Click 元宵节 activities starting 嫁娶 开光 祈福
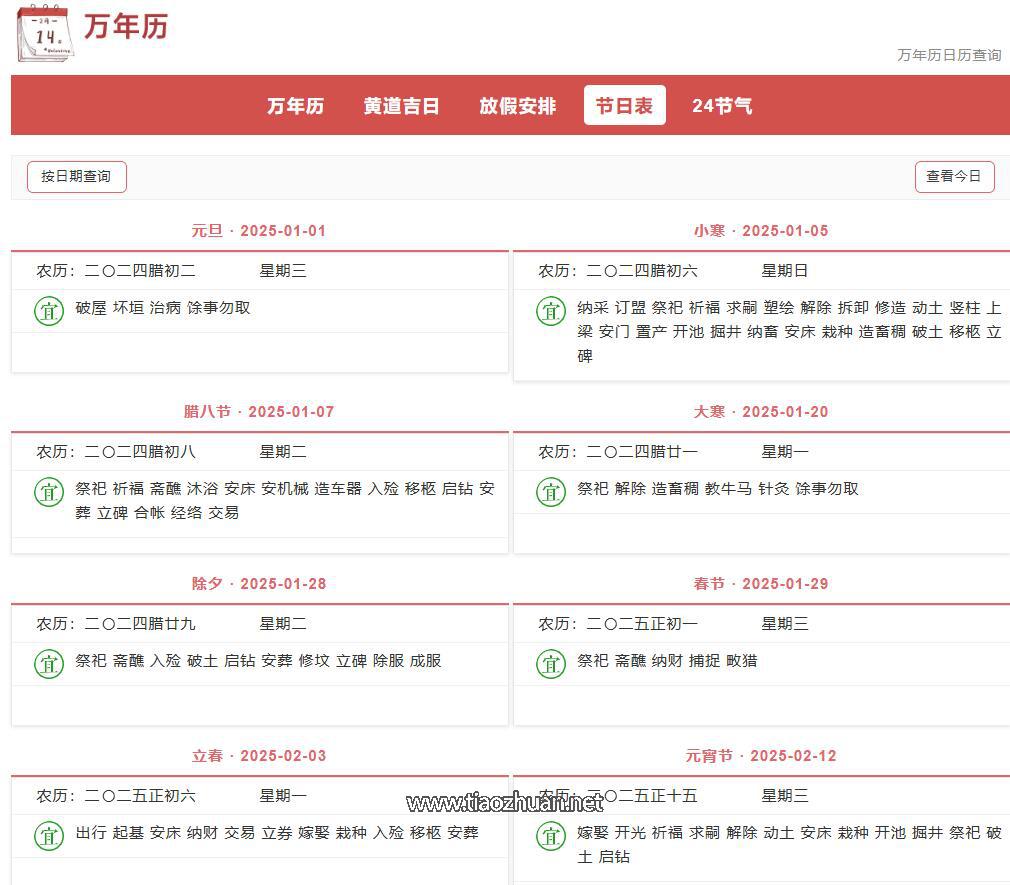This screenshot has height=885, width=1010. pyautogui.click(x=789, y=844)
